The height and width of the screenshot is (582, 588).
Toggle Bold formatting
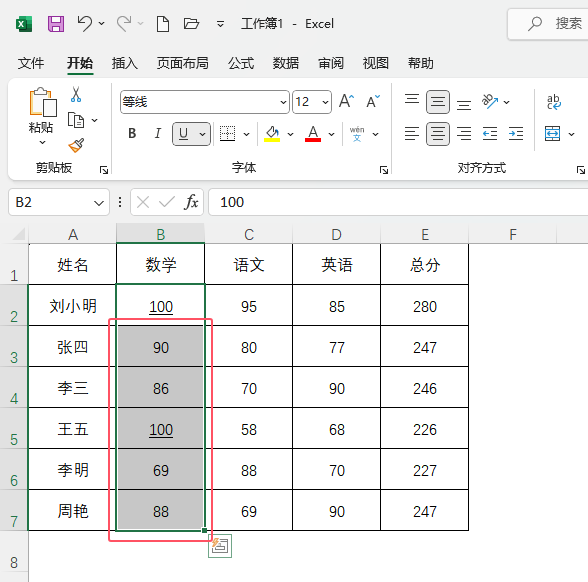pos(132,134)
